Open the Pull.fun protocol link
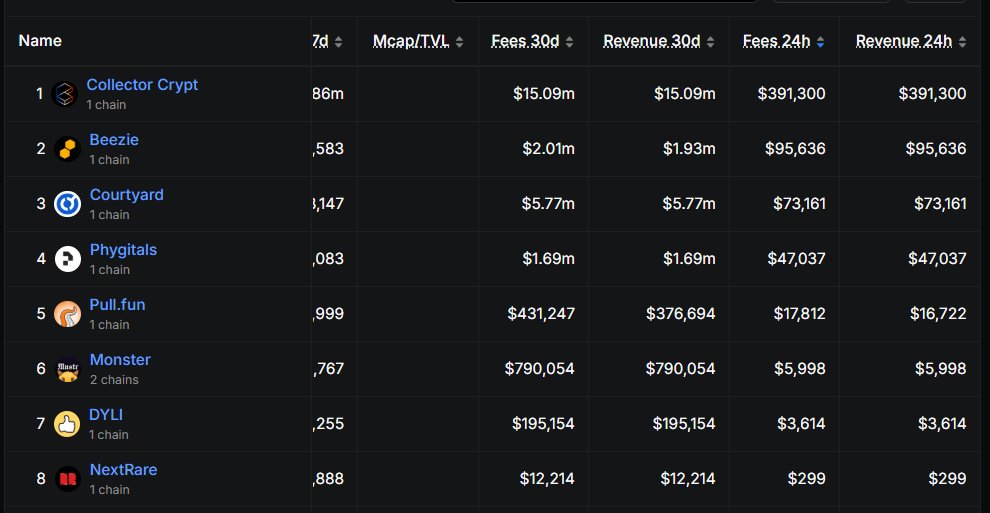Screen dimensions: 990x513 (x=117, y=305)
